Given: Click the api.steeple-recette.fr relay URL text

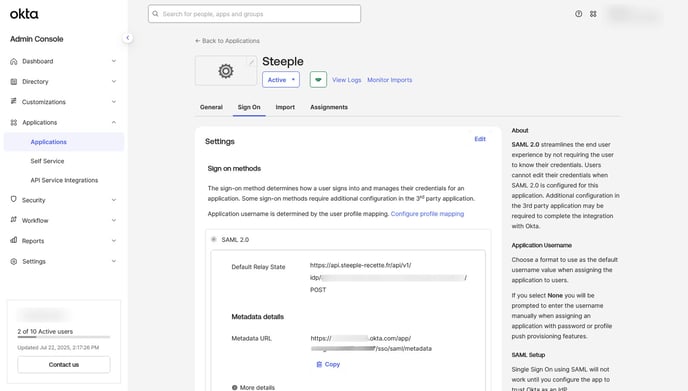Looking at the screenshot, I should (360, 265).
